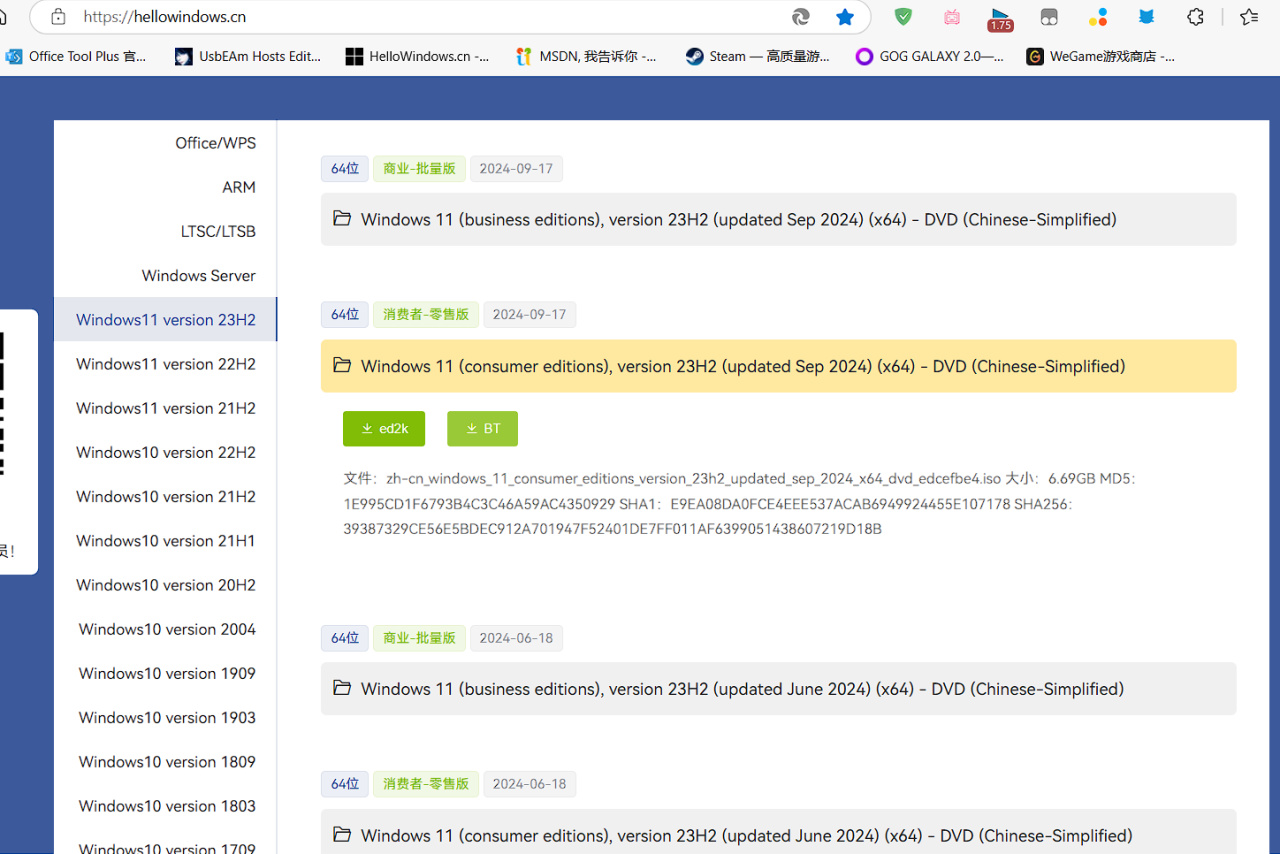Select ARM in the sidebar
Viewport: 1280px width, 854px height.
click(x=166, y=187)
